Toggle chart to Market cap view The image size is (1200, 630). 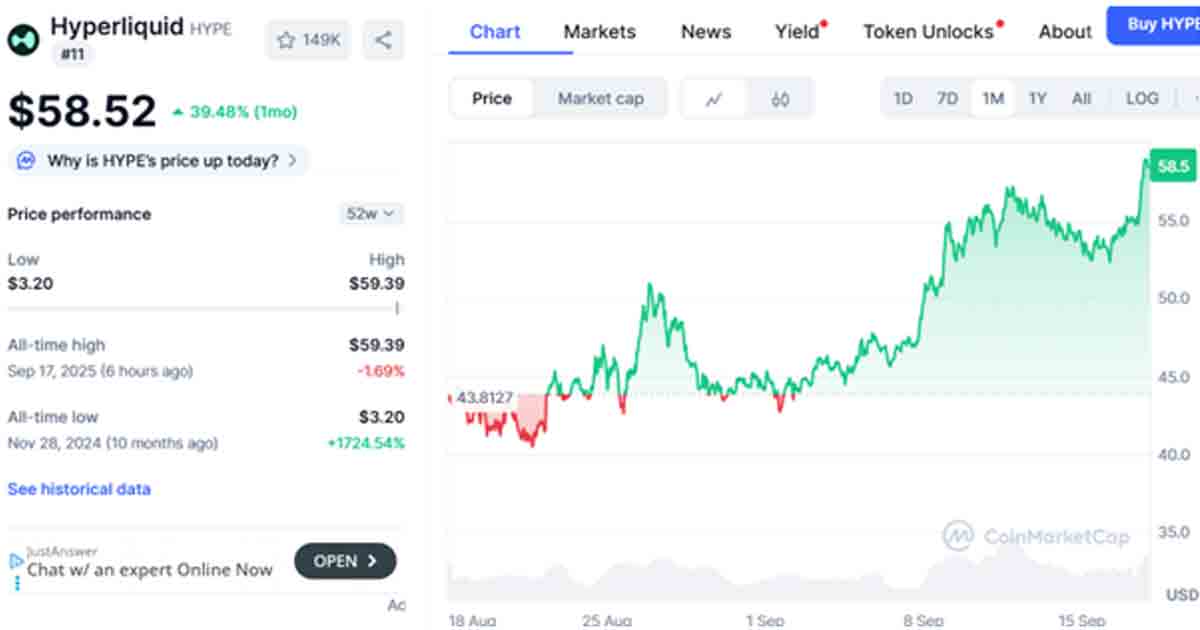pyautogui.click(x=600, y=99)
